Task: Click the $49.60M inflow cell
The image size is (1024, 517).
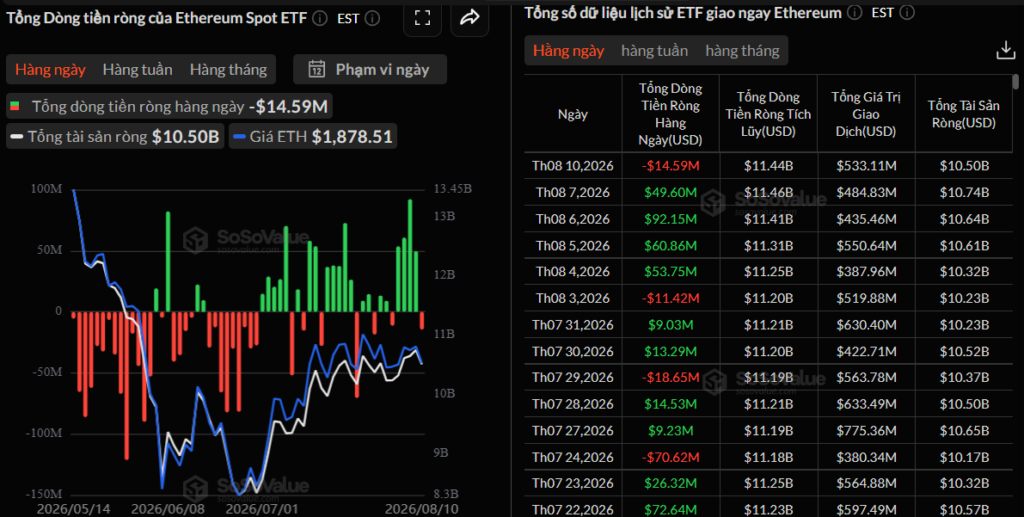Action: pyautogui.click(x=670, y=193)
